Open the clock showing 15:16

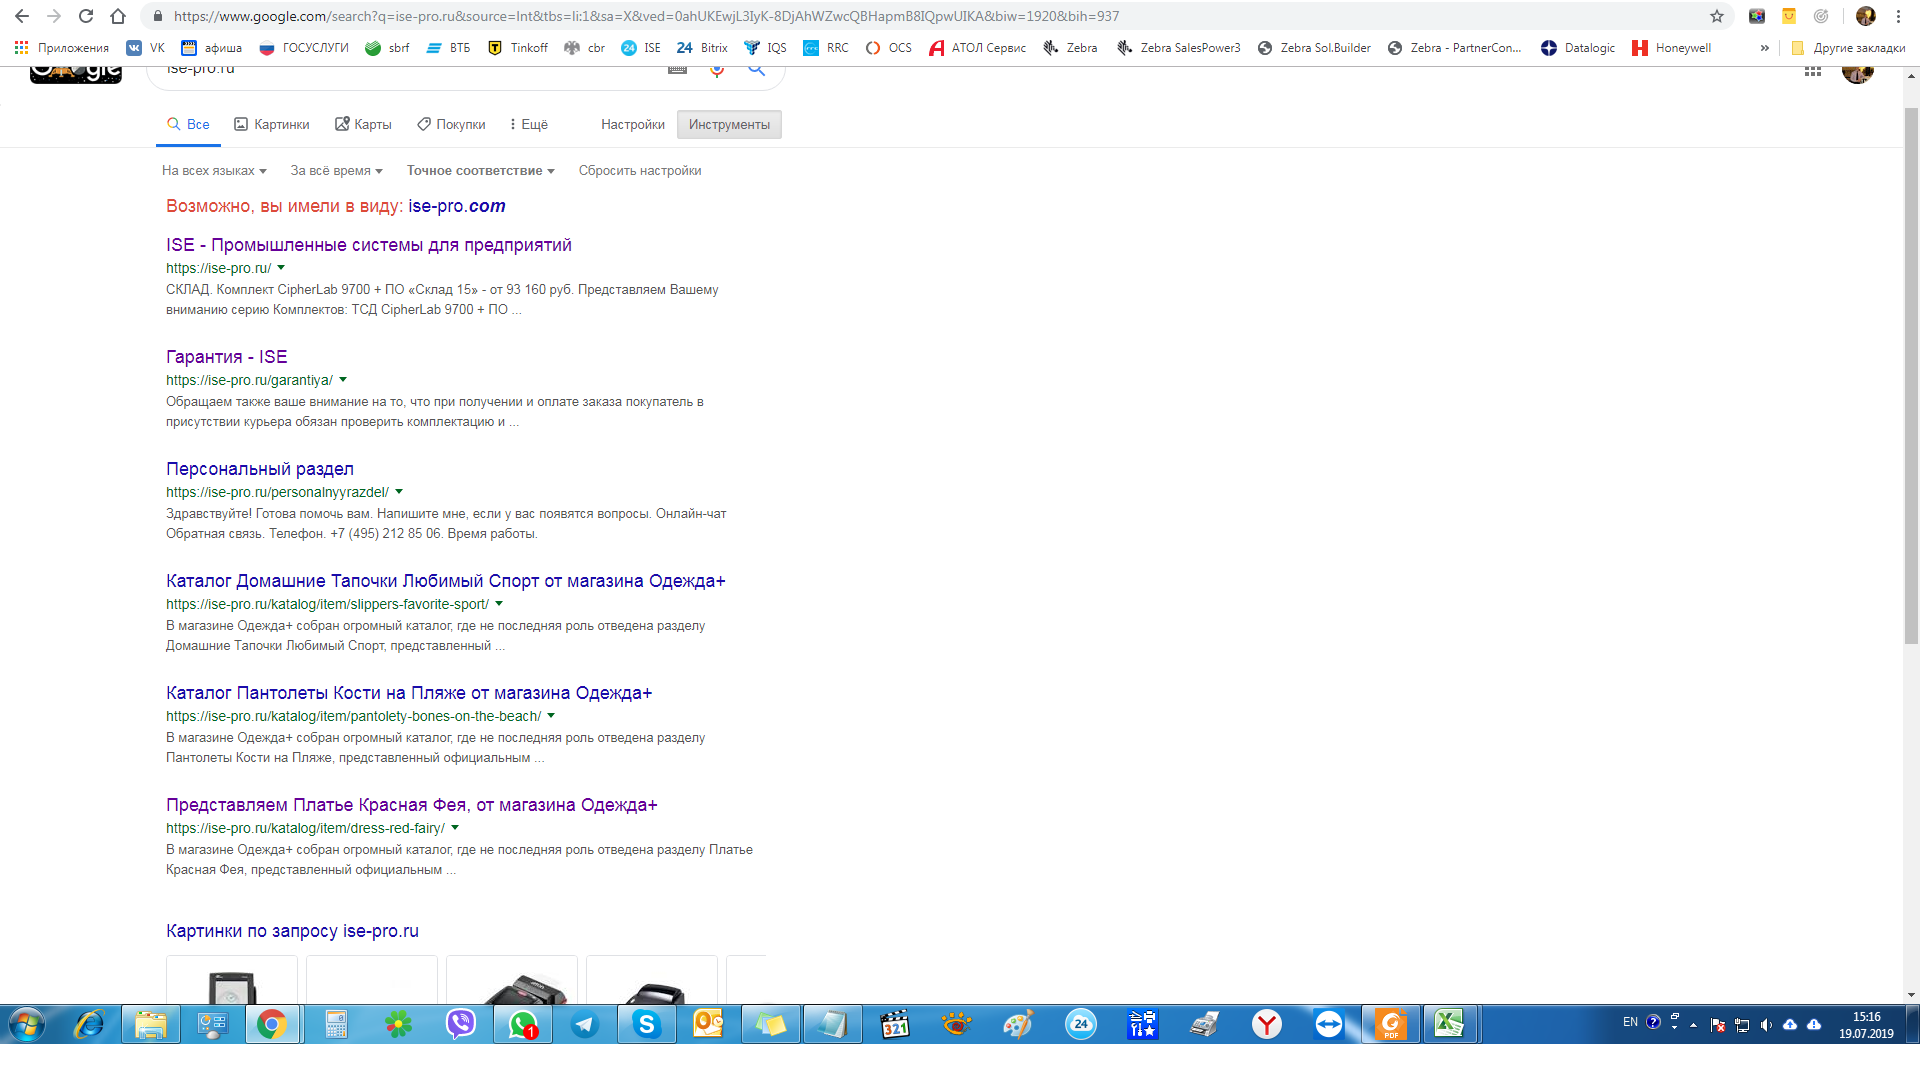(1866, 1025)
